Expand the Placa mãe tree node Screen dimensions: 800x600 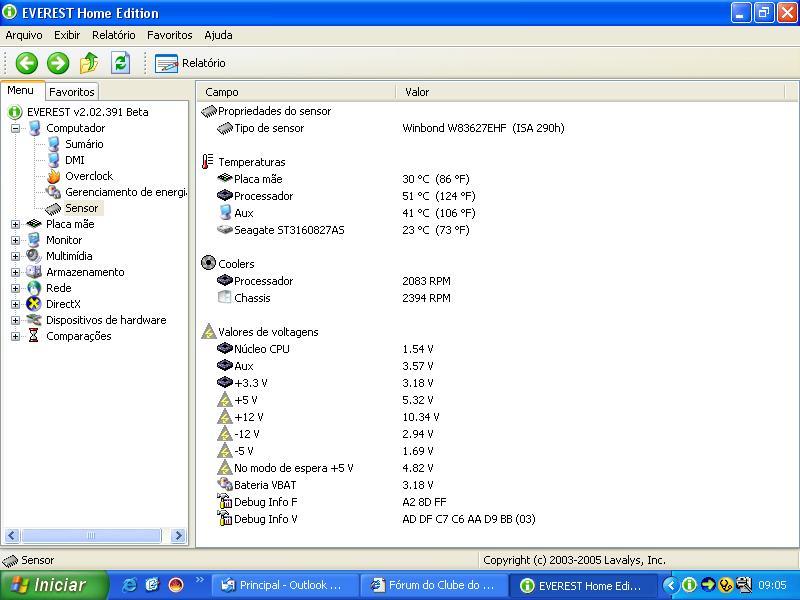15,224
